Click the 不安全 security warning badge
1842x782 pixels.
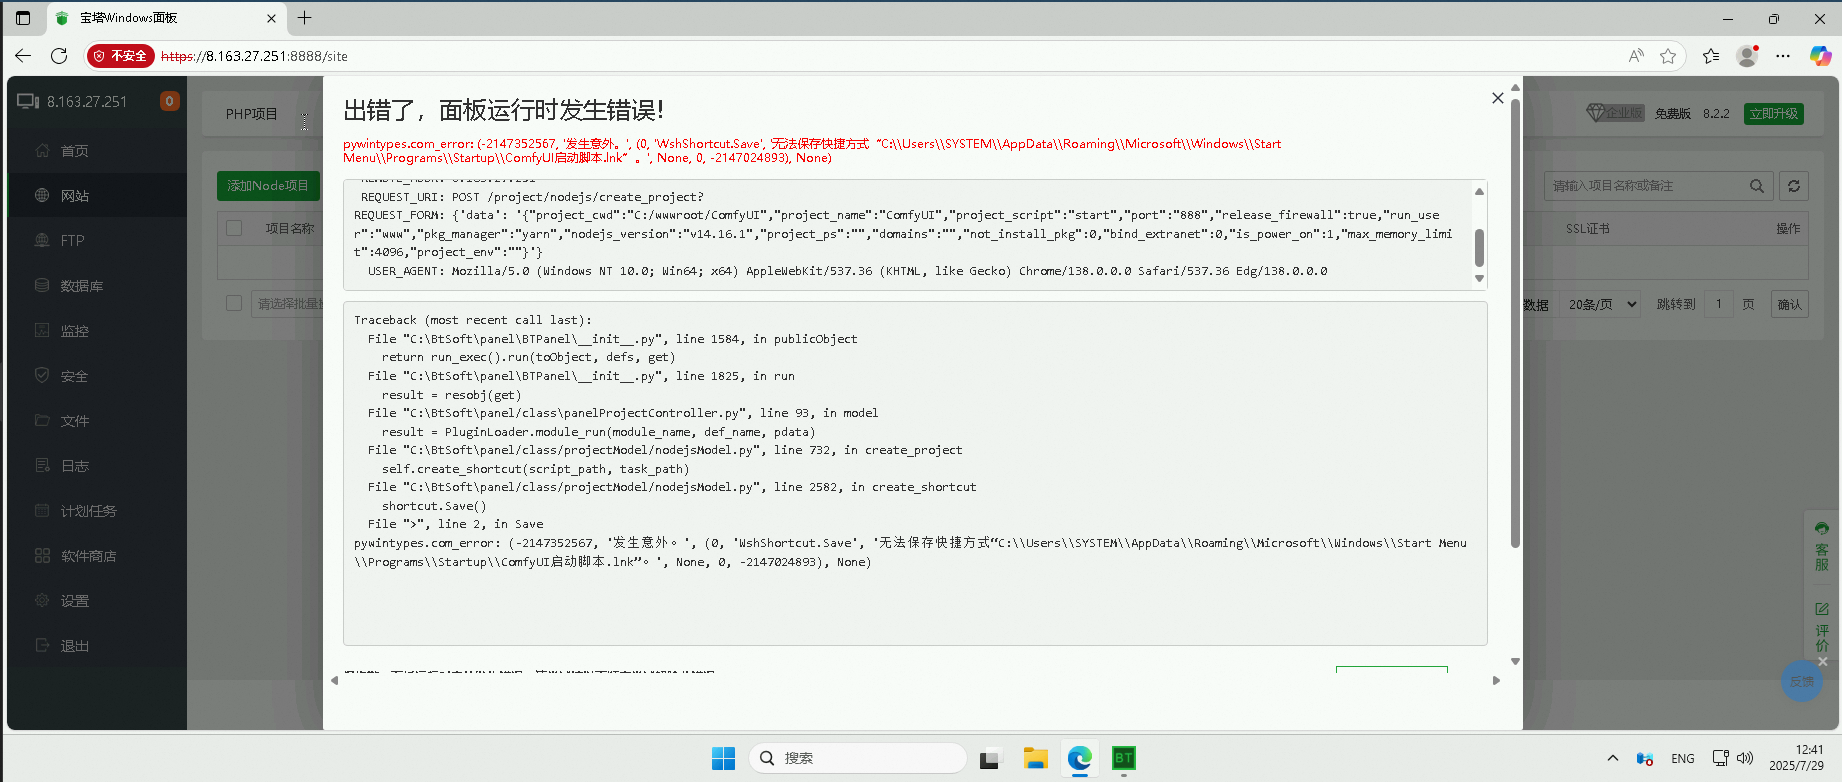coord(120,56)
